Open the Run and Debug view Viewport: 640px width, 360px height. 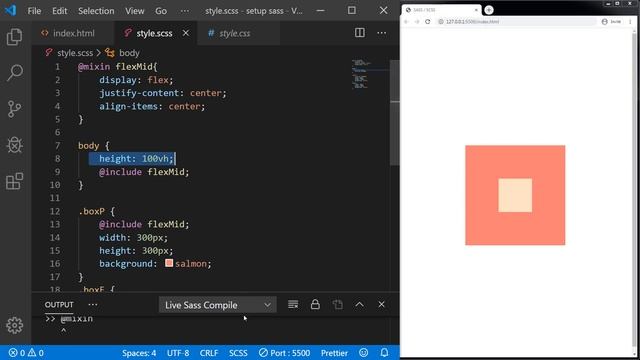coord(15,145)
